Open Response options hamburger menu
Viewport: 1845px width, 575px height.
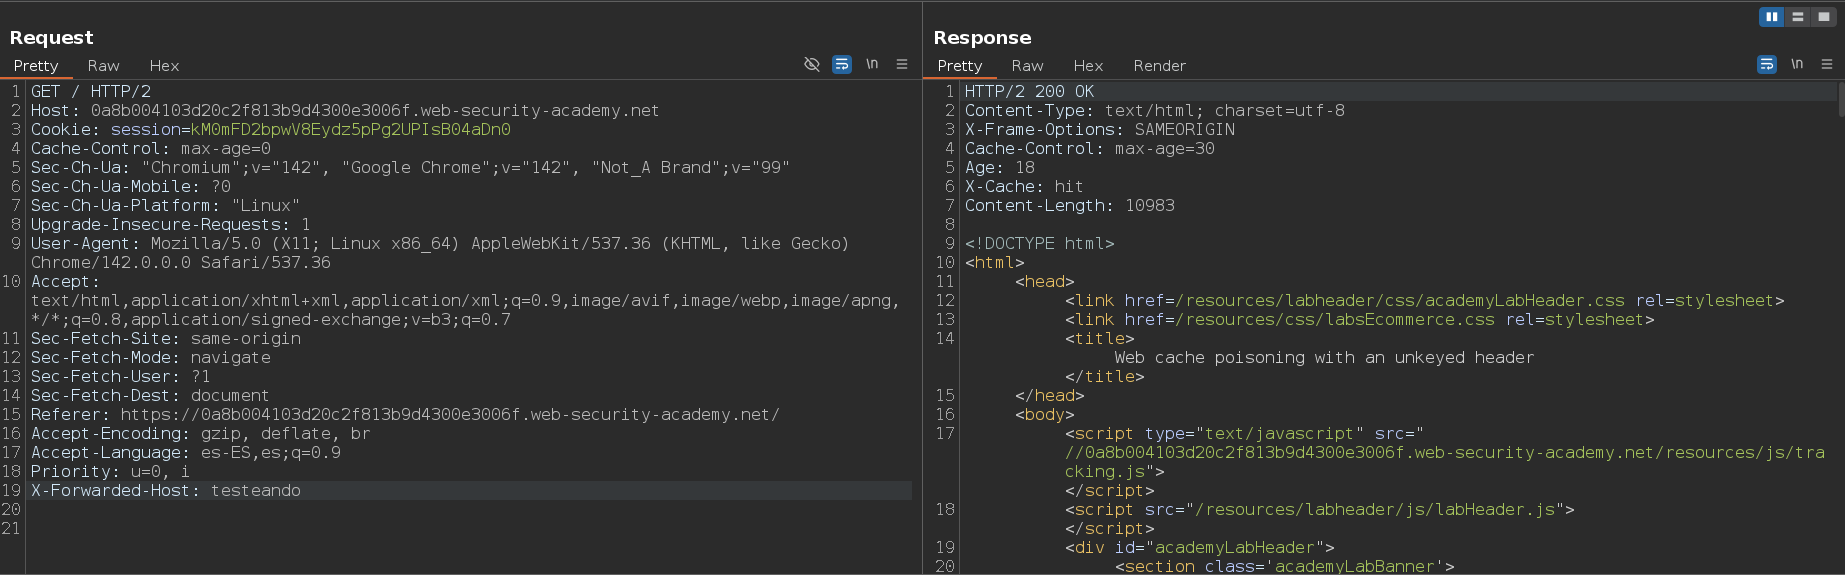click(x=1827, y=64)
